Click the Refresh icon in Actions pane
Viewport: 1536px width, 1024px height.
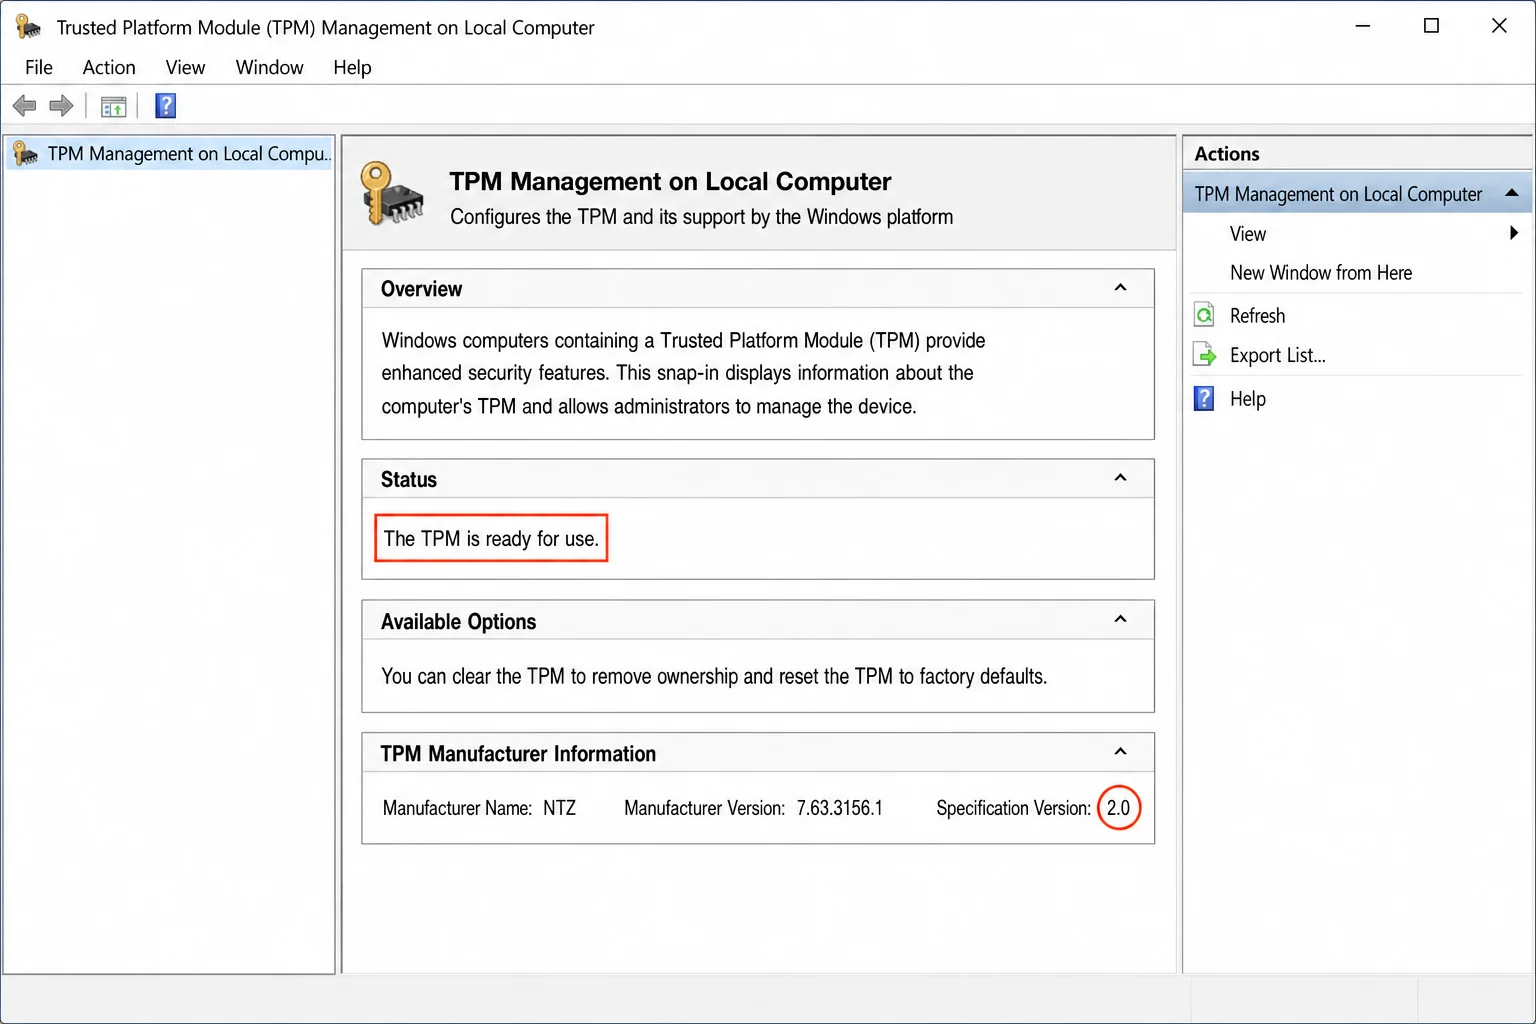[x=1205, y=315]
